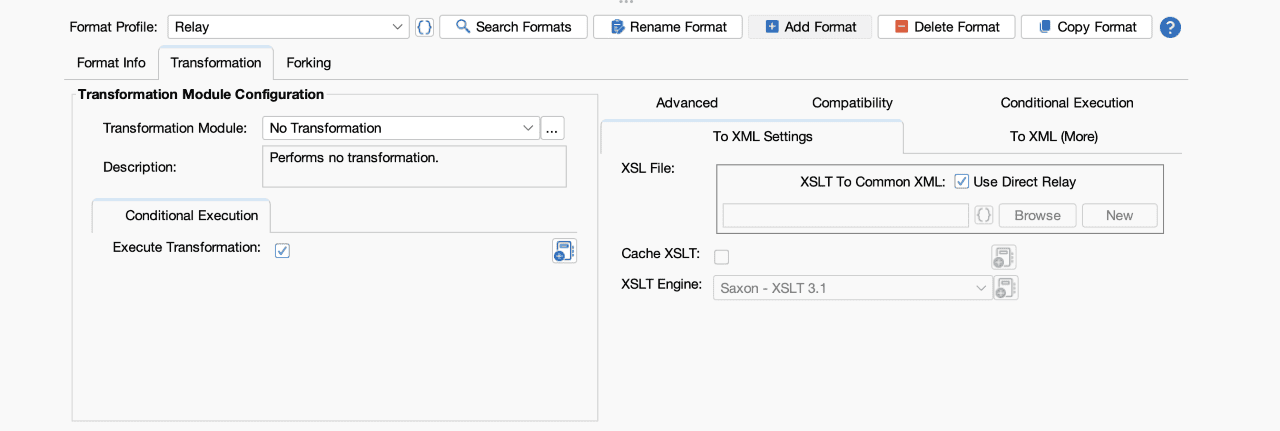The image size is (1280, 431).
Task: Open help via the blue question mark icon
Action: coord(1170,27)
